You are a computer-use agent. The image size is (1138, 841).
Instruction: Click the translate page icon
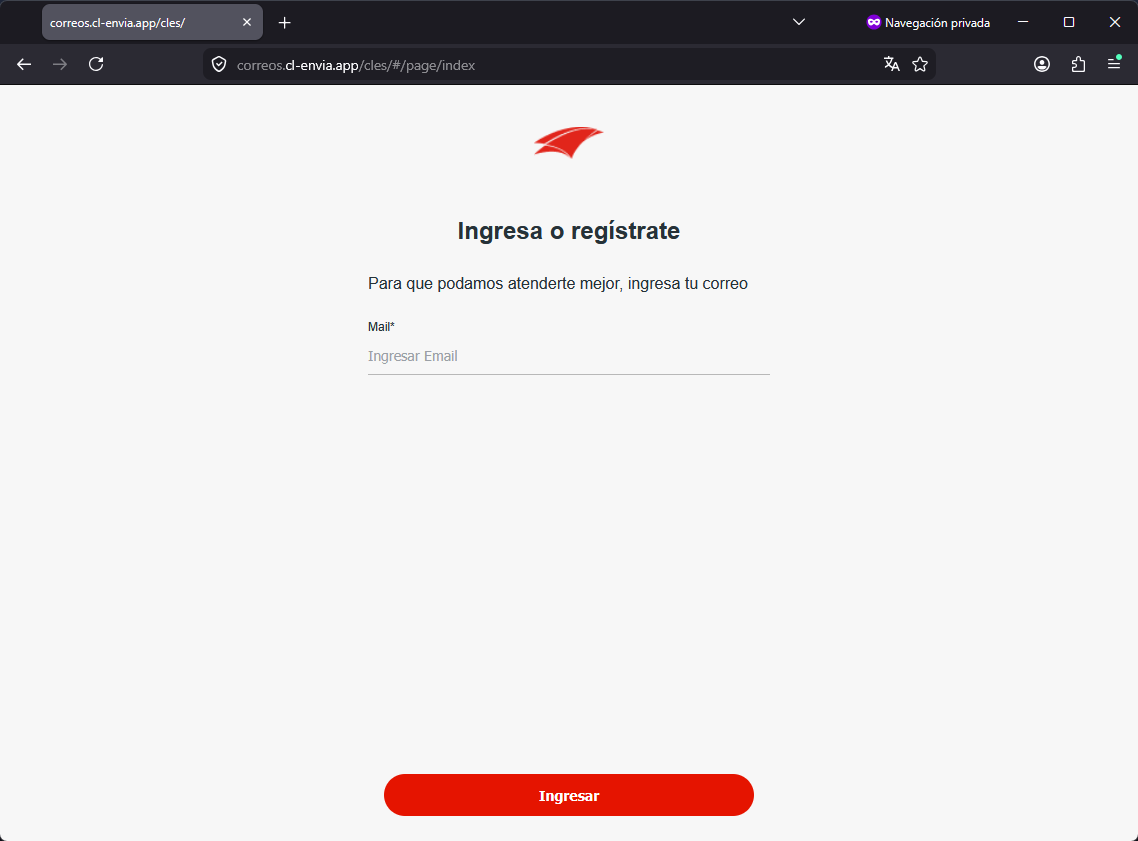[891, 65]
